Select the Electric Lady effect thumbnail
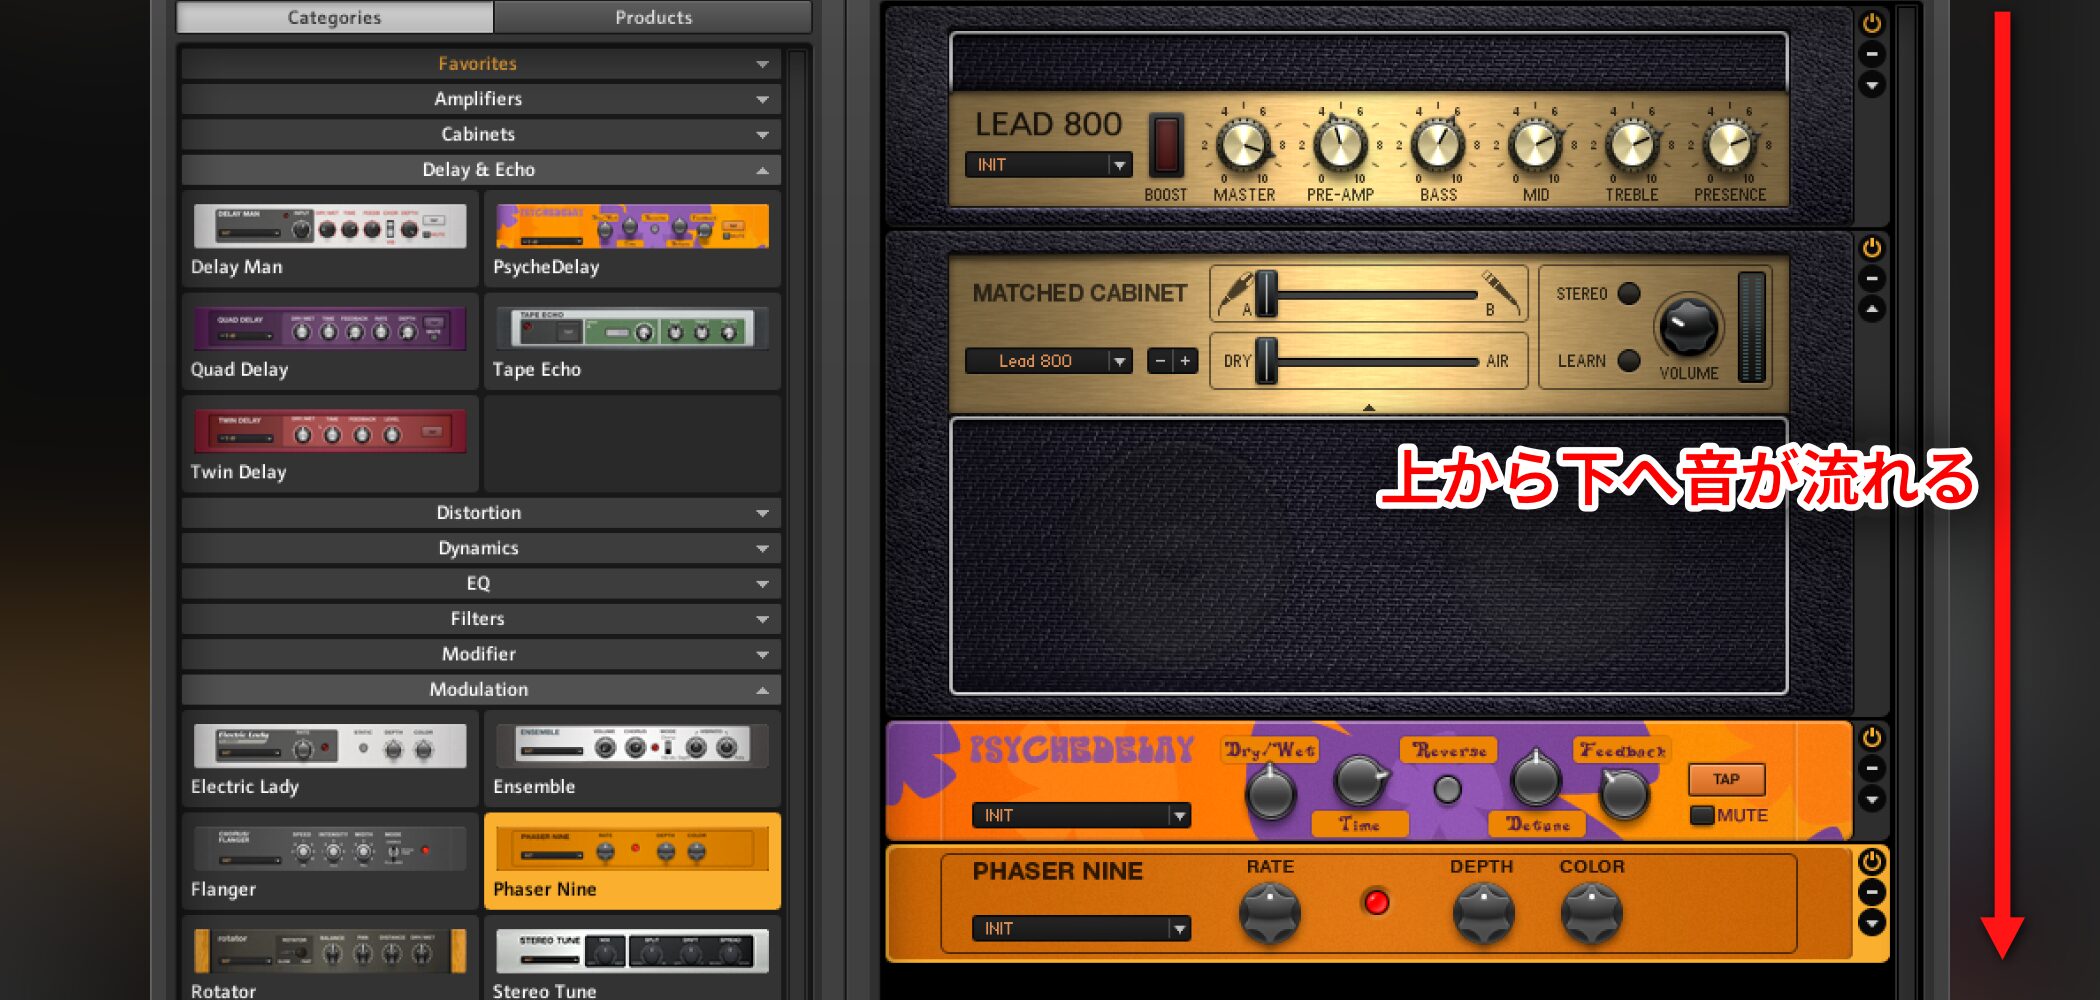The height and width of the screenshot is (1000, 2100). [330, 746]
